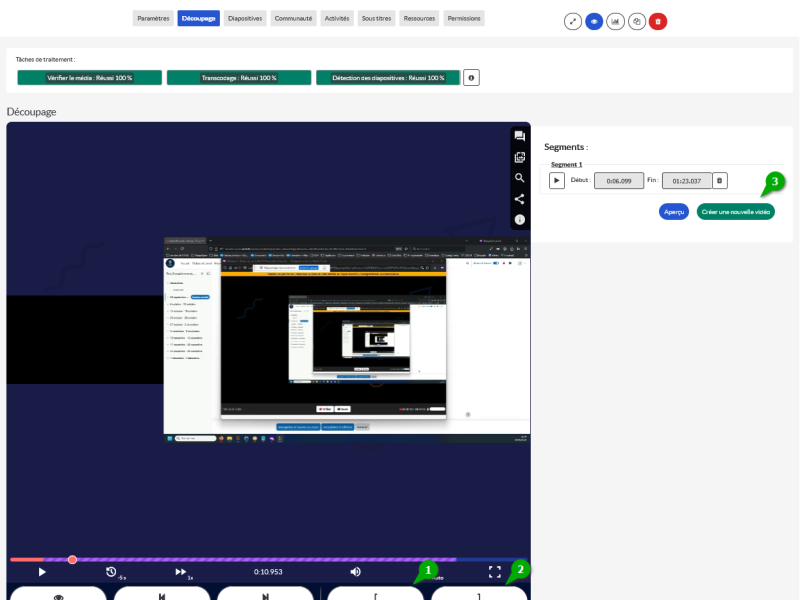The height and width of the screenshot is (600, 800).
Task: Delete Segment 1 with trash icon
Action: coord(720,181)
